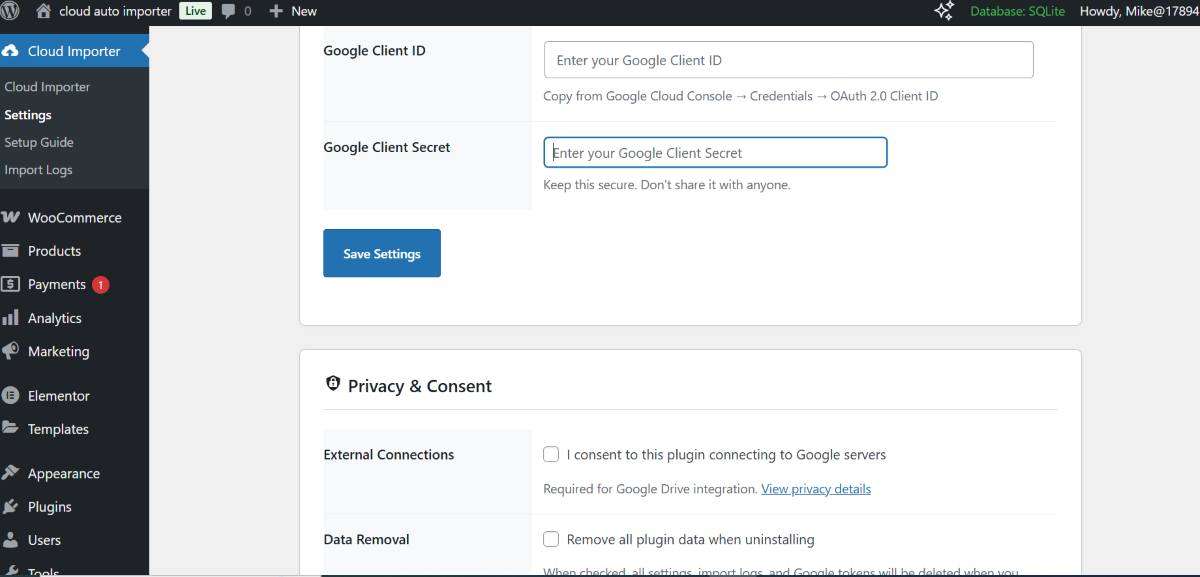Open Cloud Importer submenu item
Viewport: 1200px width, 577px height.
click(47, 87)
